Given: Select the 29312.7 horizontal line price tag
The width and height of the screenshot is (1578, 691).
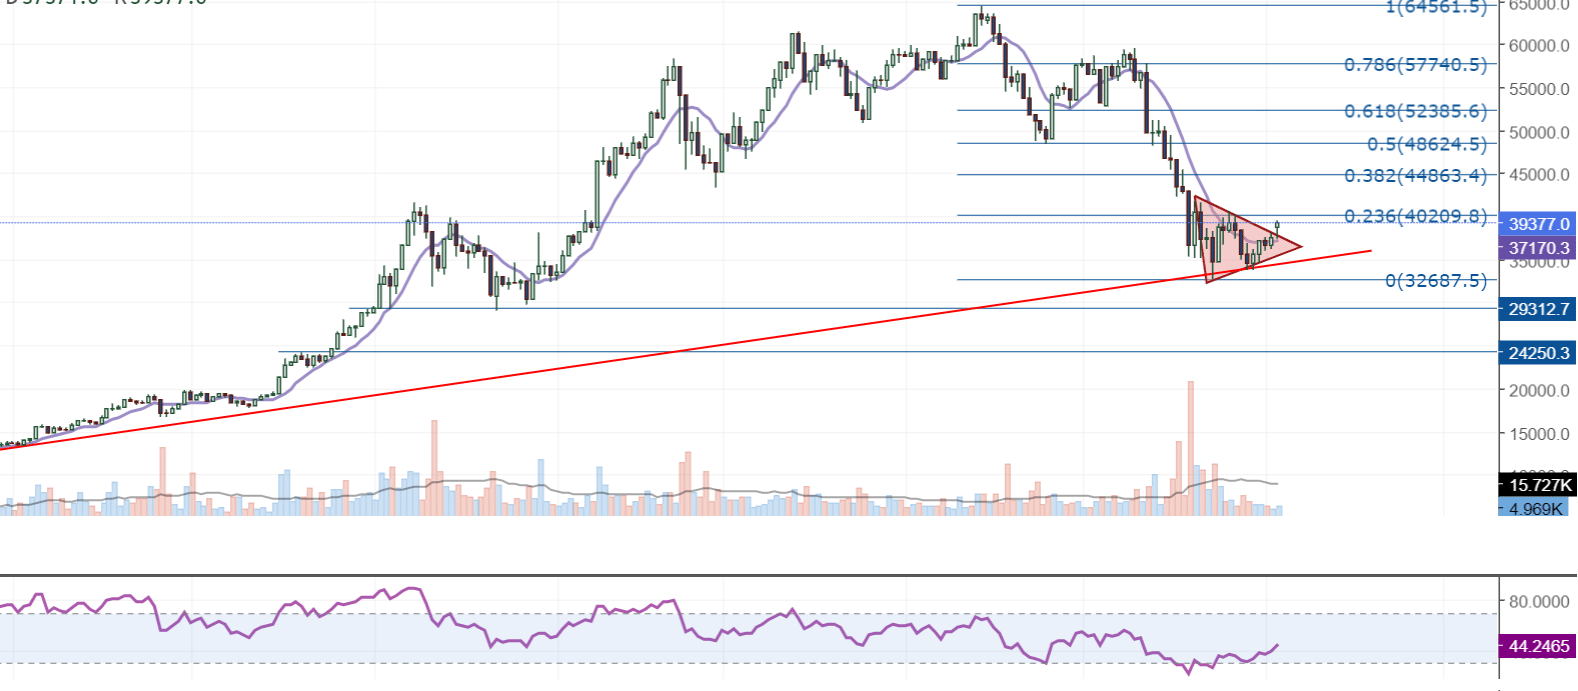Looking at the screenshot, I should [x=1538, y=309].
